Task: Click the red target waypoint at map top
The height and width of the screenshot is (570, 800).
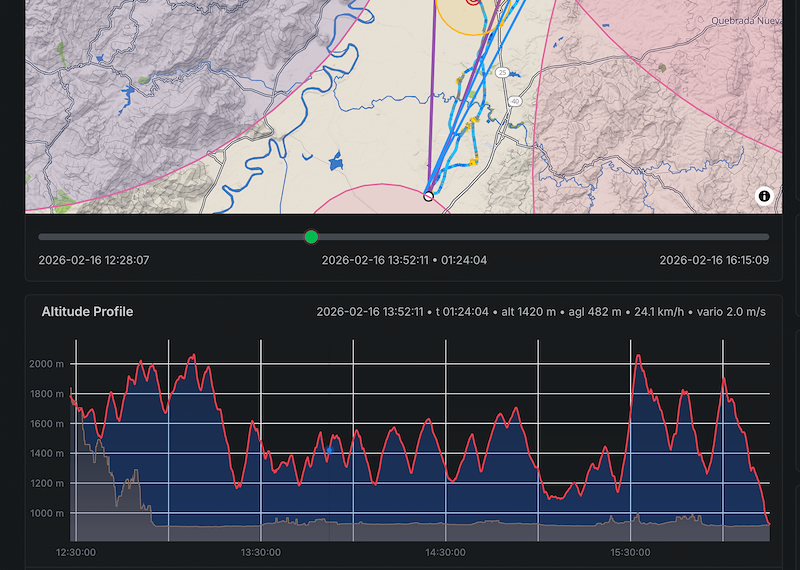Action: [473, 2]
